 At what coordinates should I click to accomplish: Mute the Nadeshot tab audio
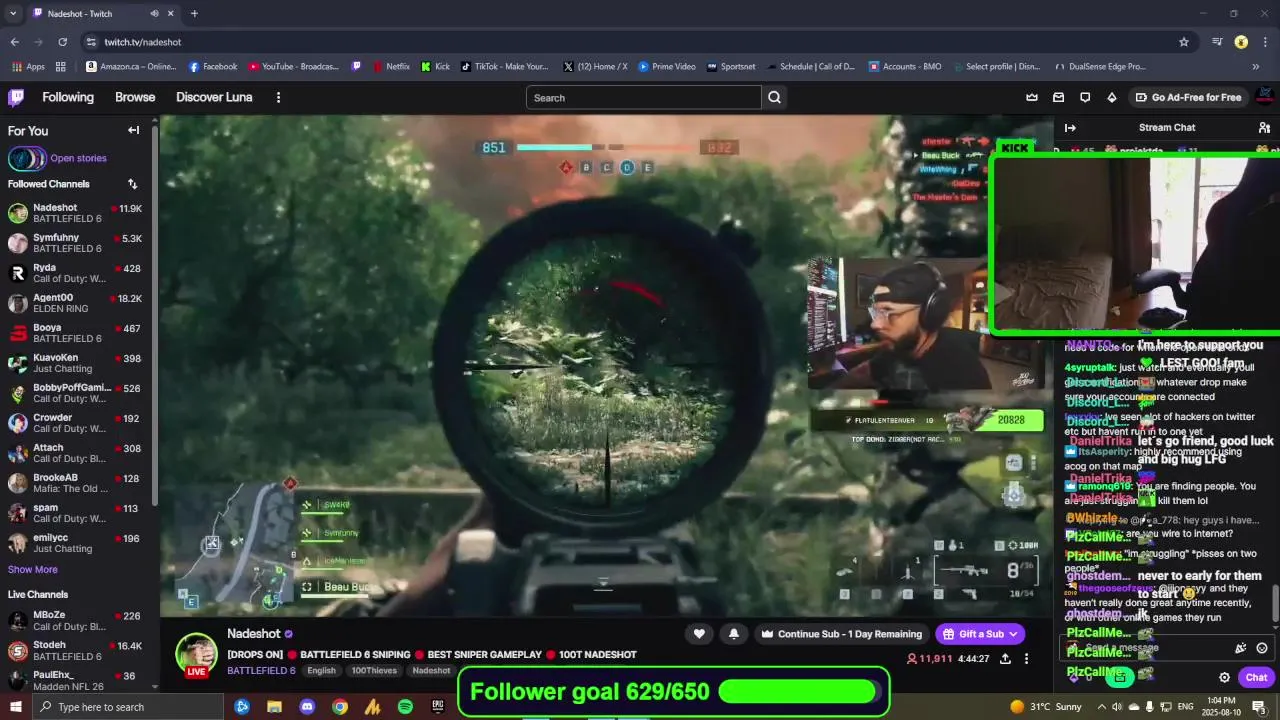click(x=154, y=14)
